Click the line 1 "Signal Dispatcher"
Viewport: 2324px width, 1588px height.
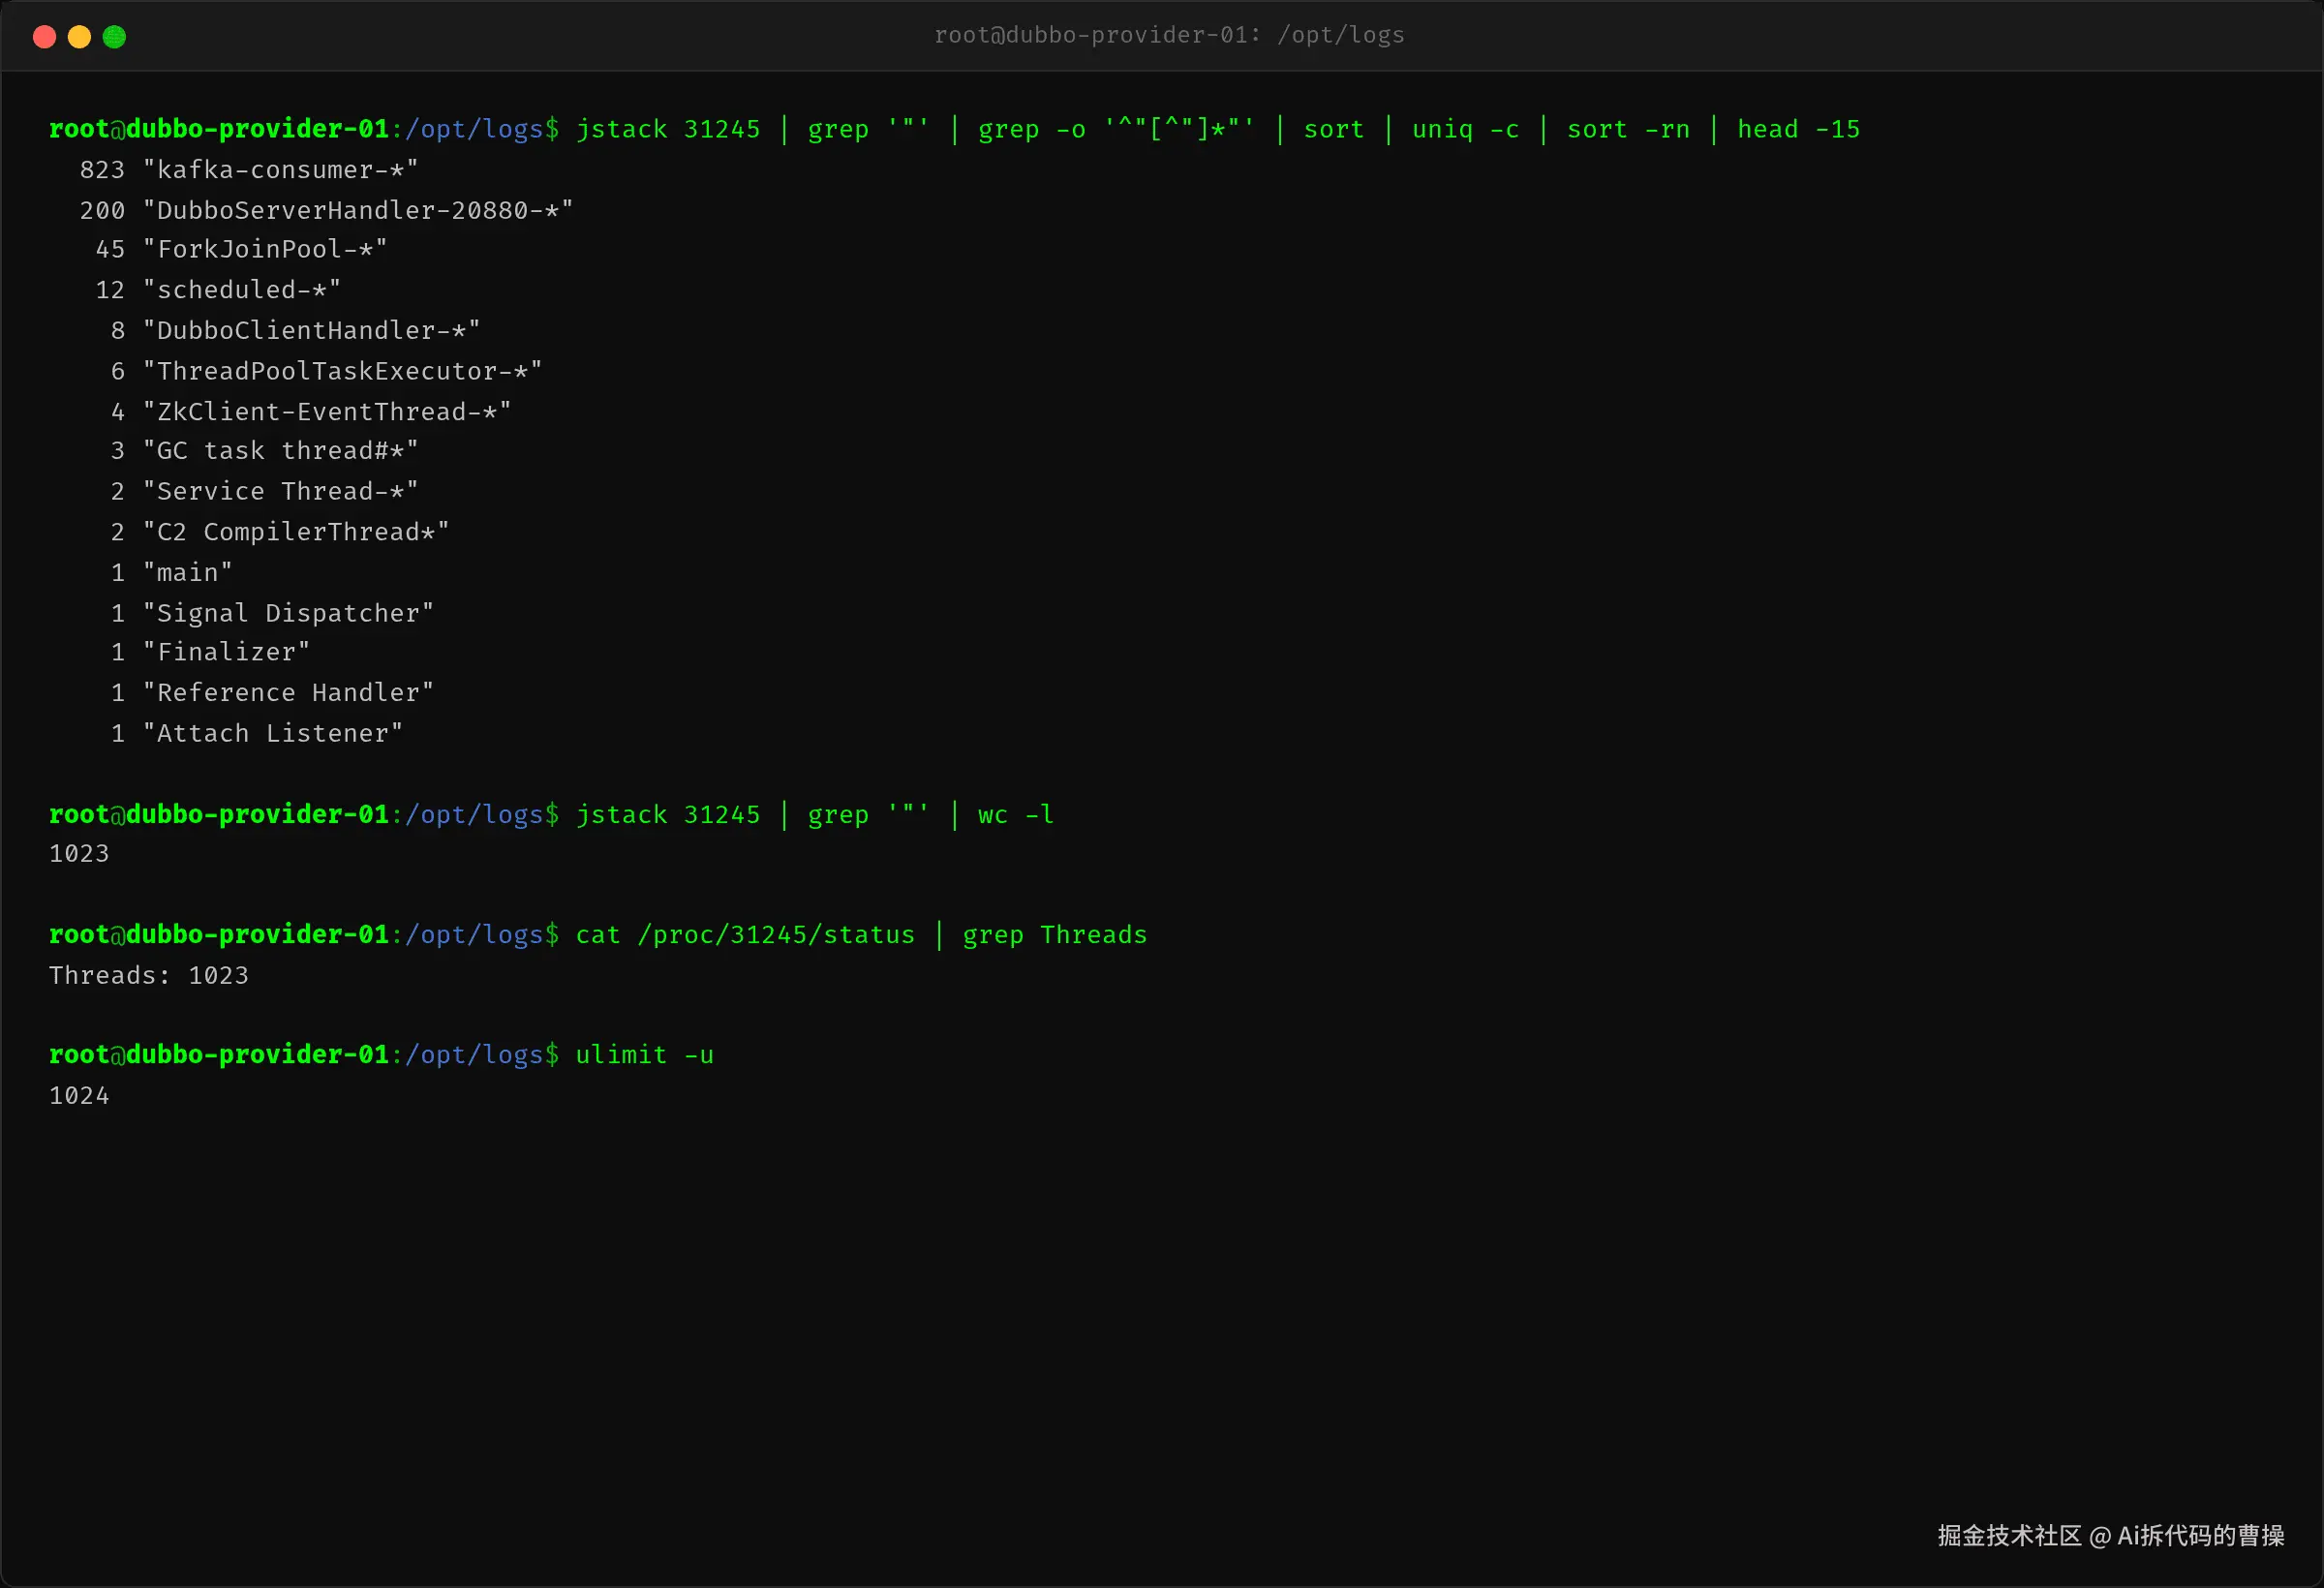coord(273,613)
